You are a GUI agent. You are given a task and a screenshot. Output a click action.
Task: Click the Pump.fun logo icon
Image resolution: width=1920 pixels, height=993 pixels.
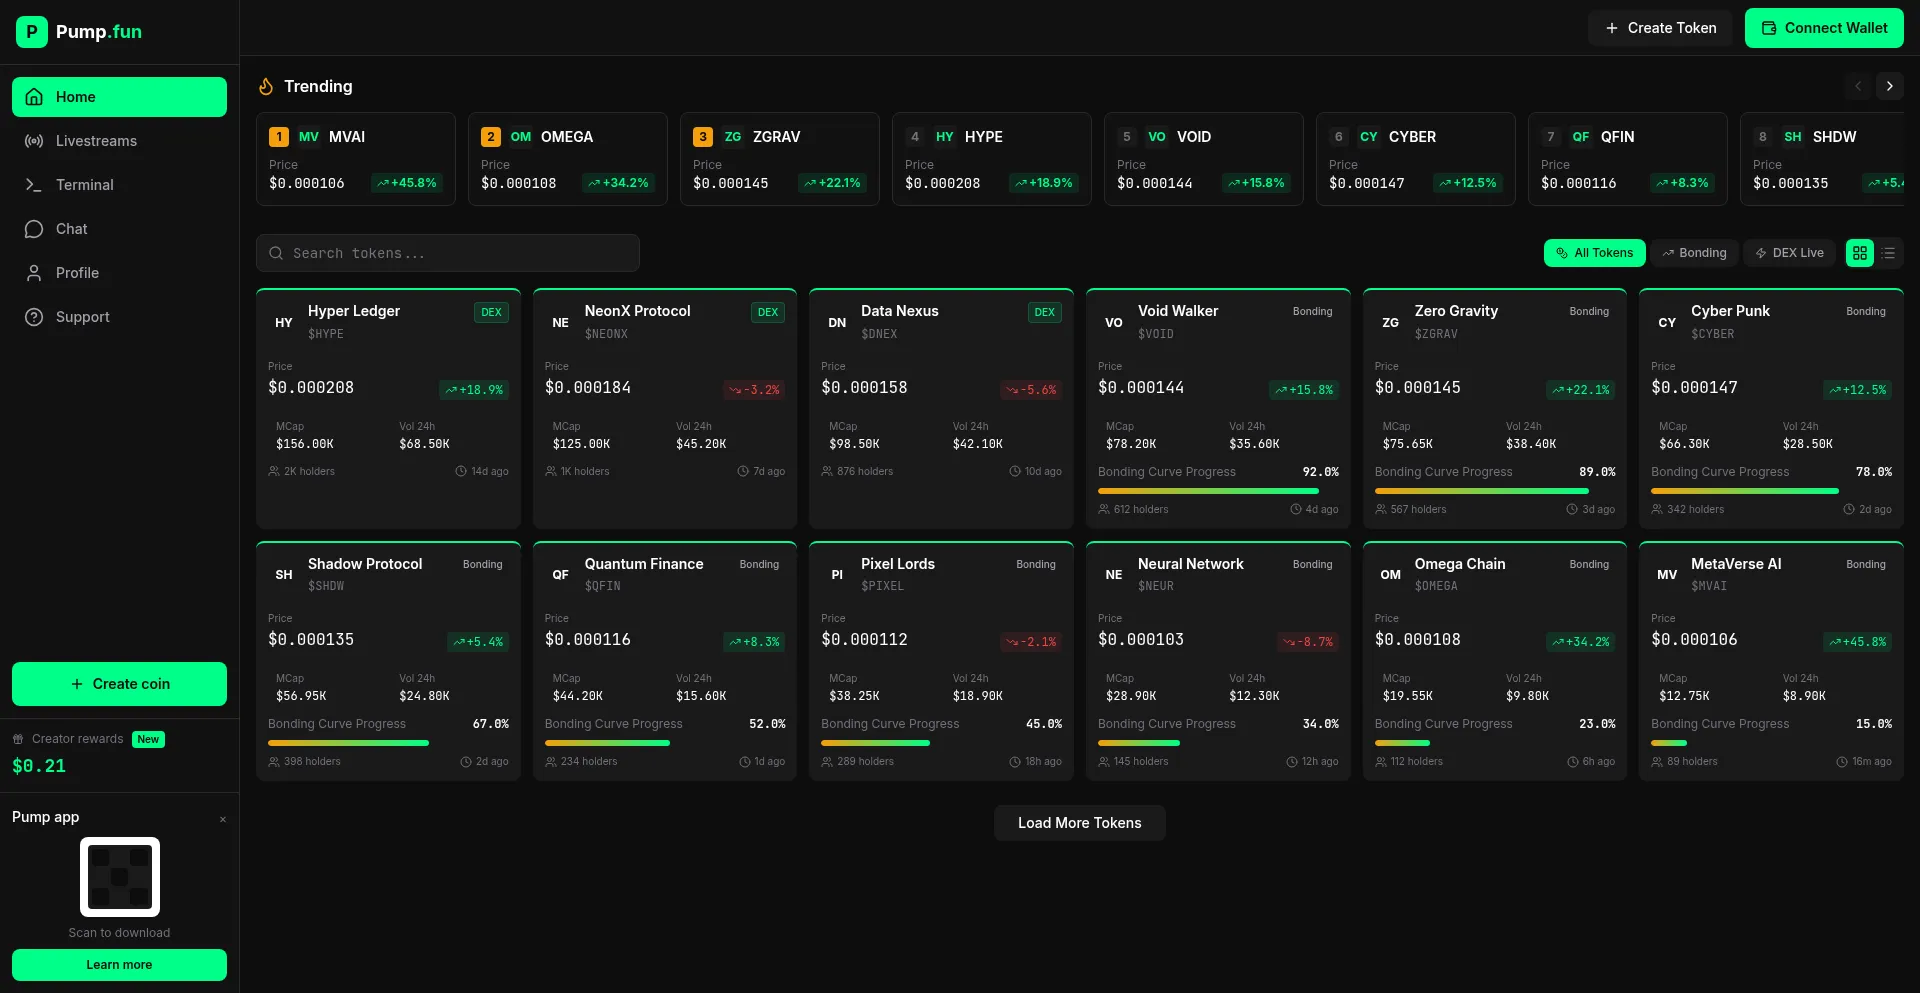click(32, 32)
